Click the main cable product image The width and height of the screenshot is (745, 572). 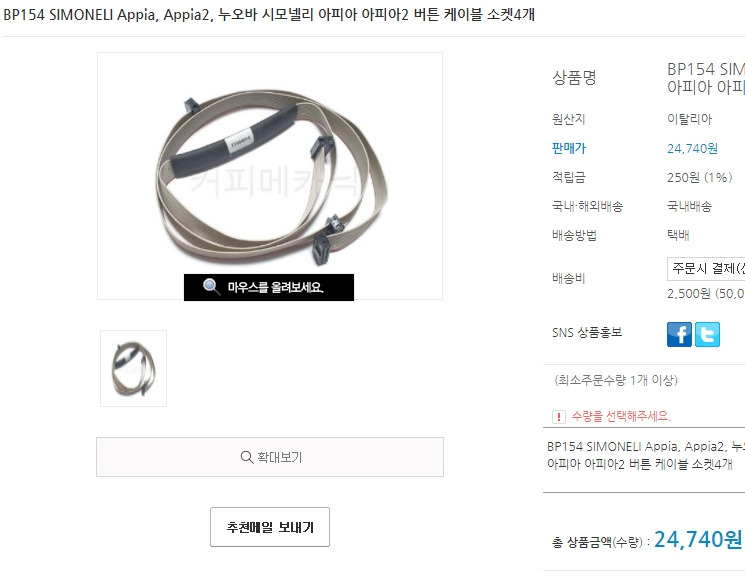point(270,176)
